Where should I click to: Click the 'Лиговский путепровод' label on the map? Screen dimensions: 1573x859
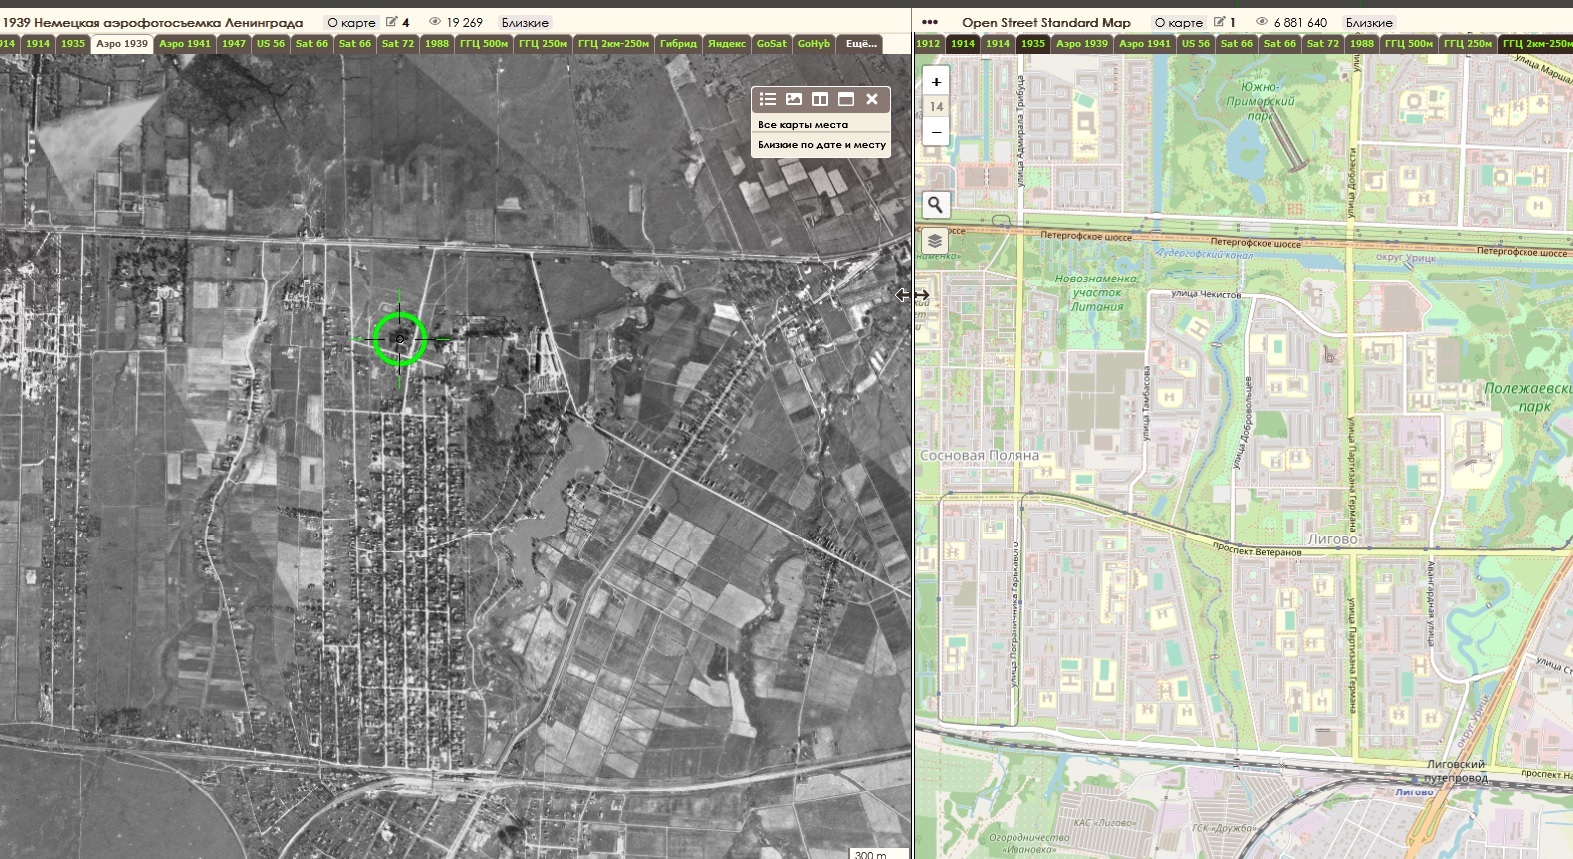click(1456, 770)
